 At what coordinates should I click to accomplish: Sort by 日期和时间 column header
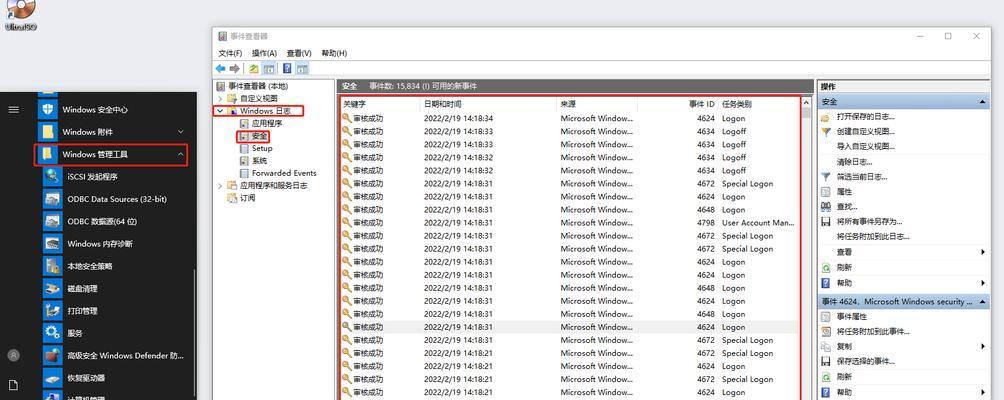488,104
